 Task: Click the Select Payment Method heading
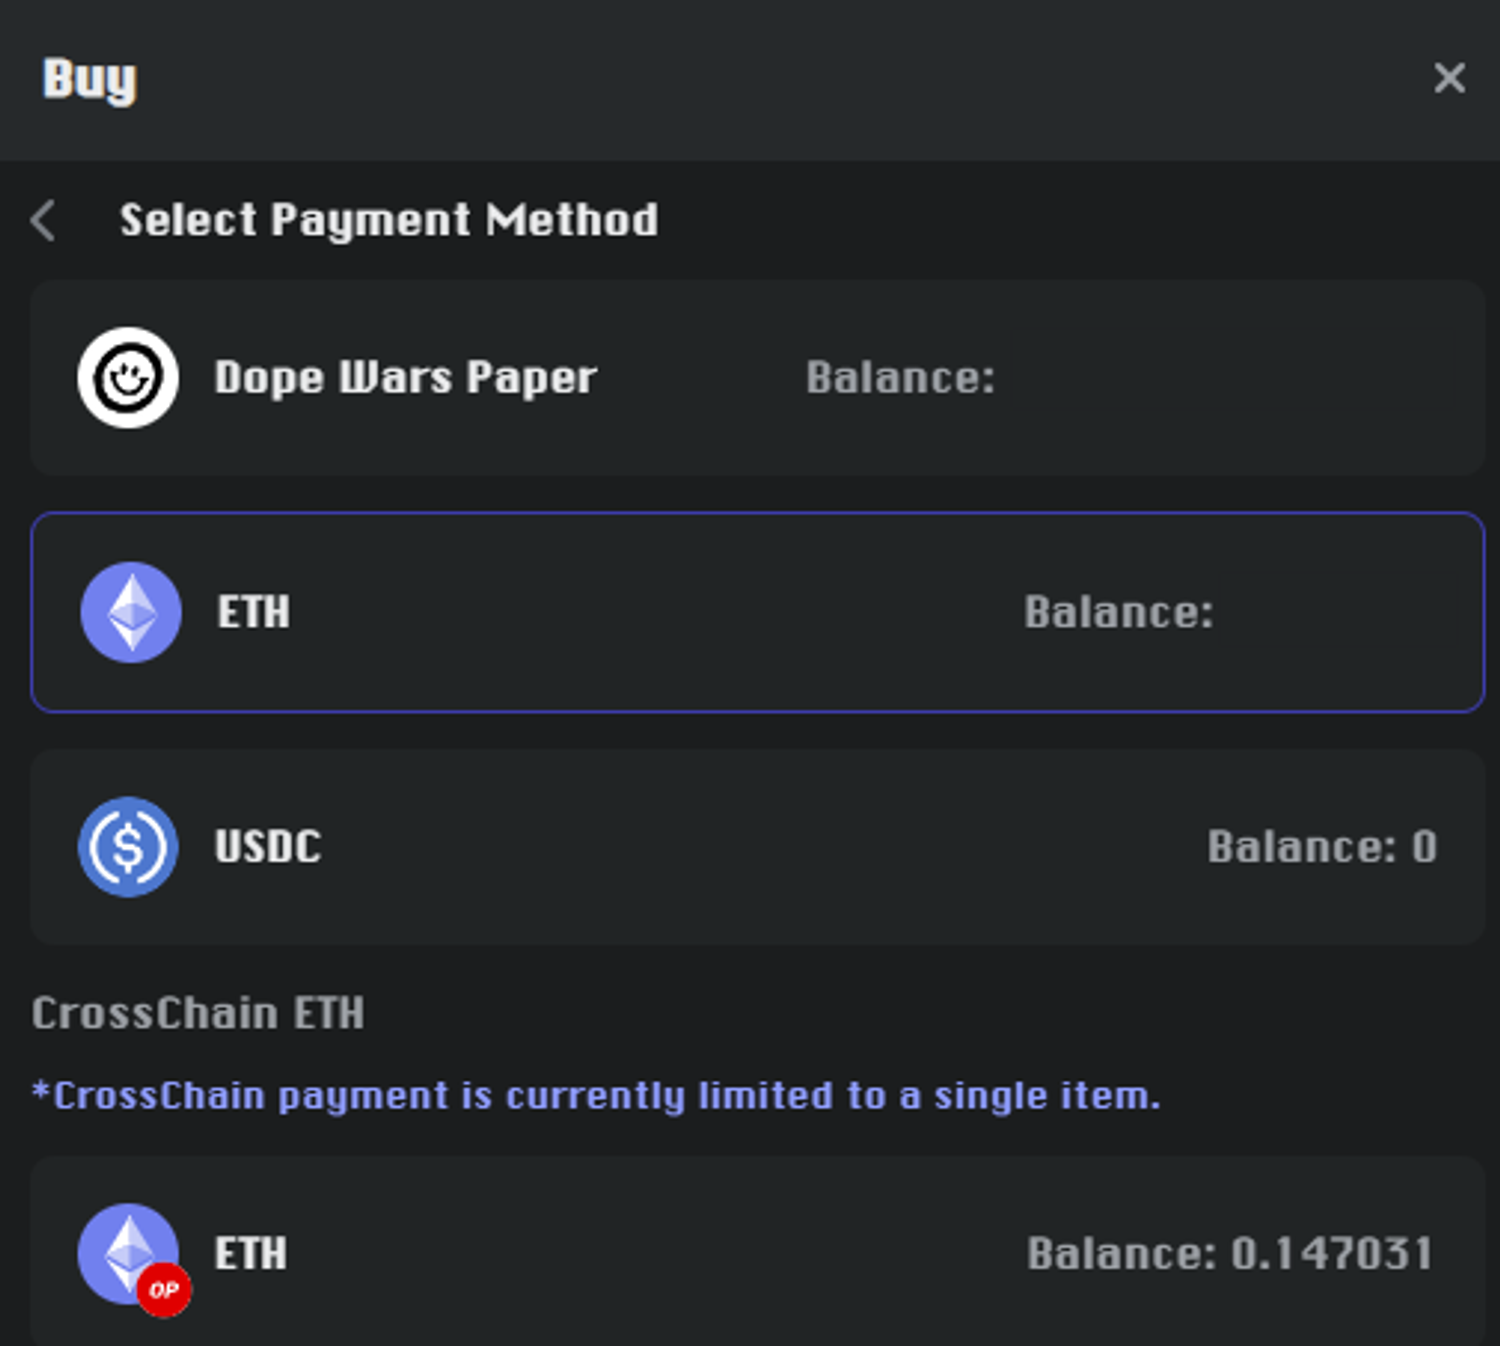click(389, 221)
